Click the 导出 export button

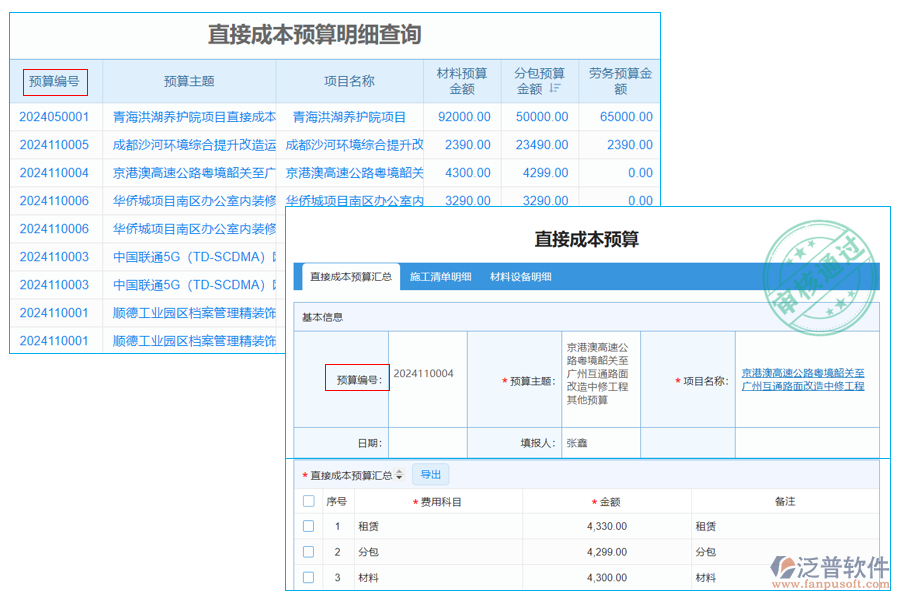tap(431, 474)
